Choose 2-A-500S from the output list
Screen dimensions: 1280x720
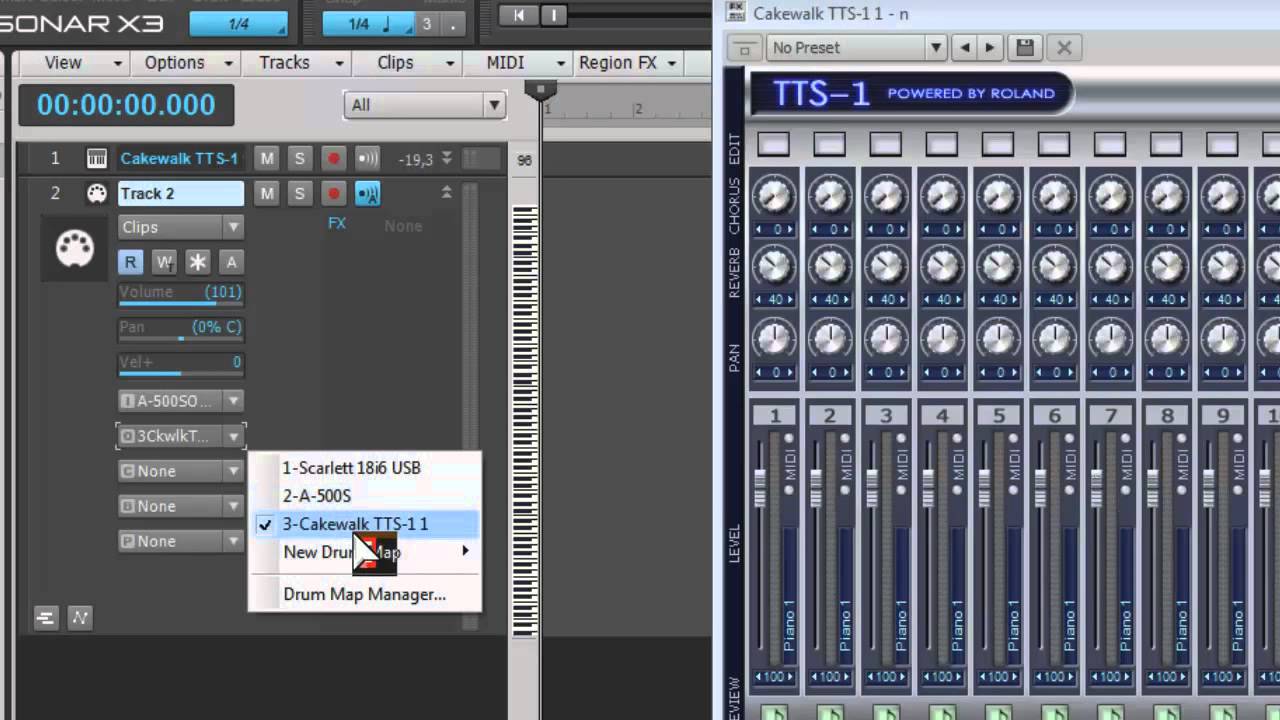coord(365,496)
